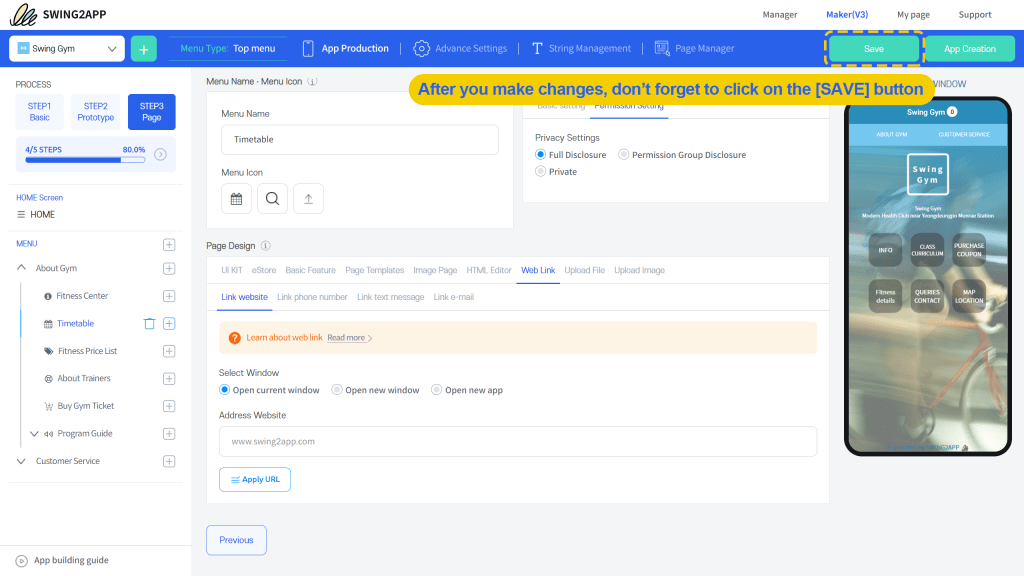Select the Link phone number tab
1024x576 pixels.
(312, 297)
